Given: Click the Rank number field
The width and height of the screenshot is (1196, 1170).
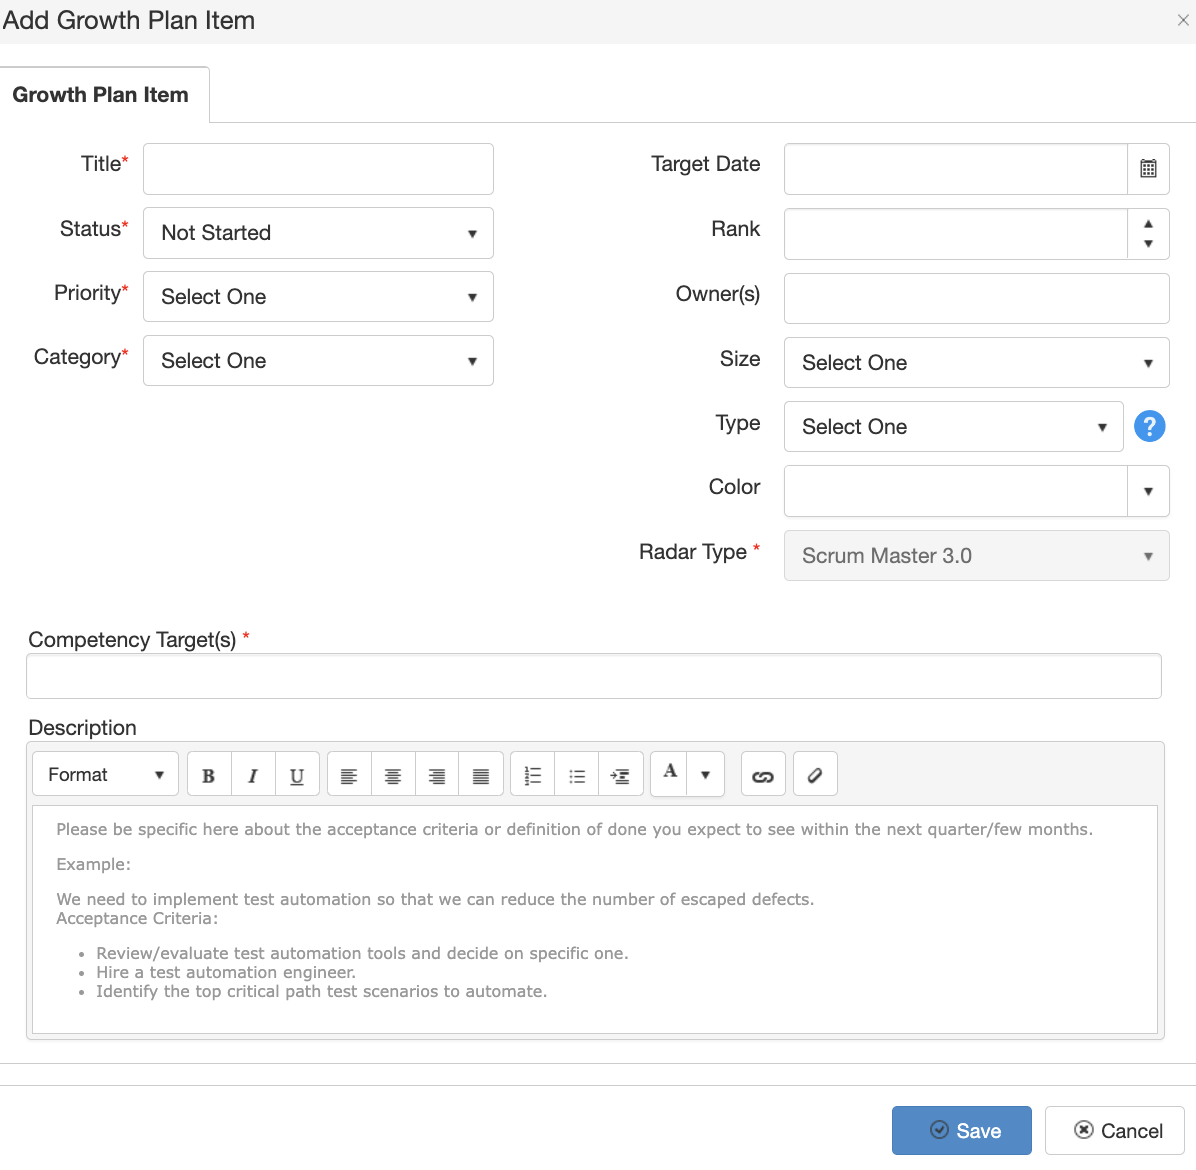Looking at the screenshot, I should [x=956, y=234].
